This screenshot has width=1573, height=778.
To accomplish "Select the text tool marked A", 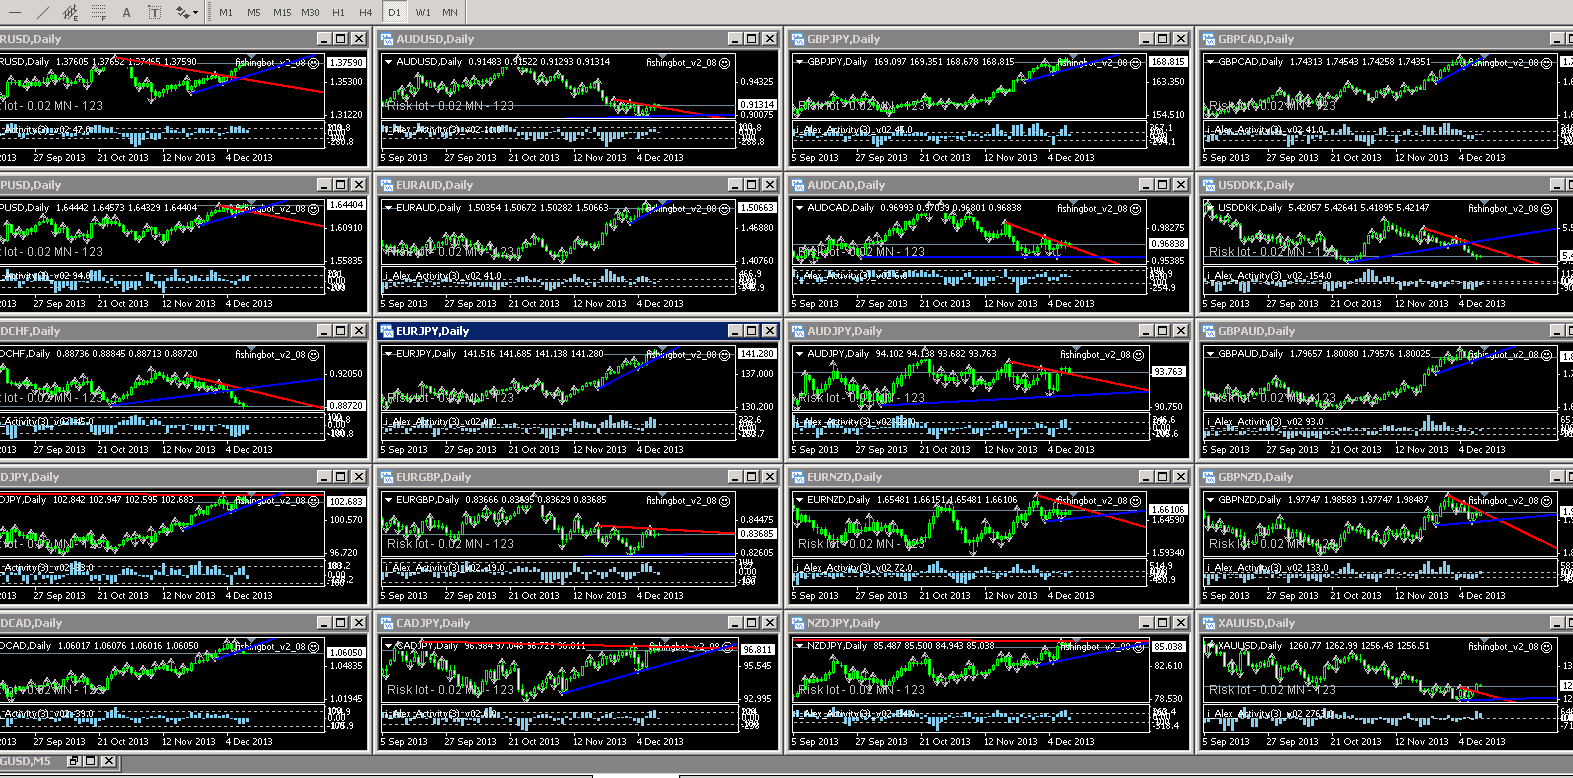I will (126, 12).
